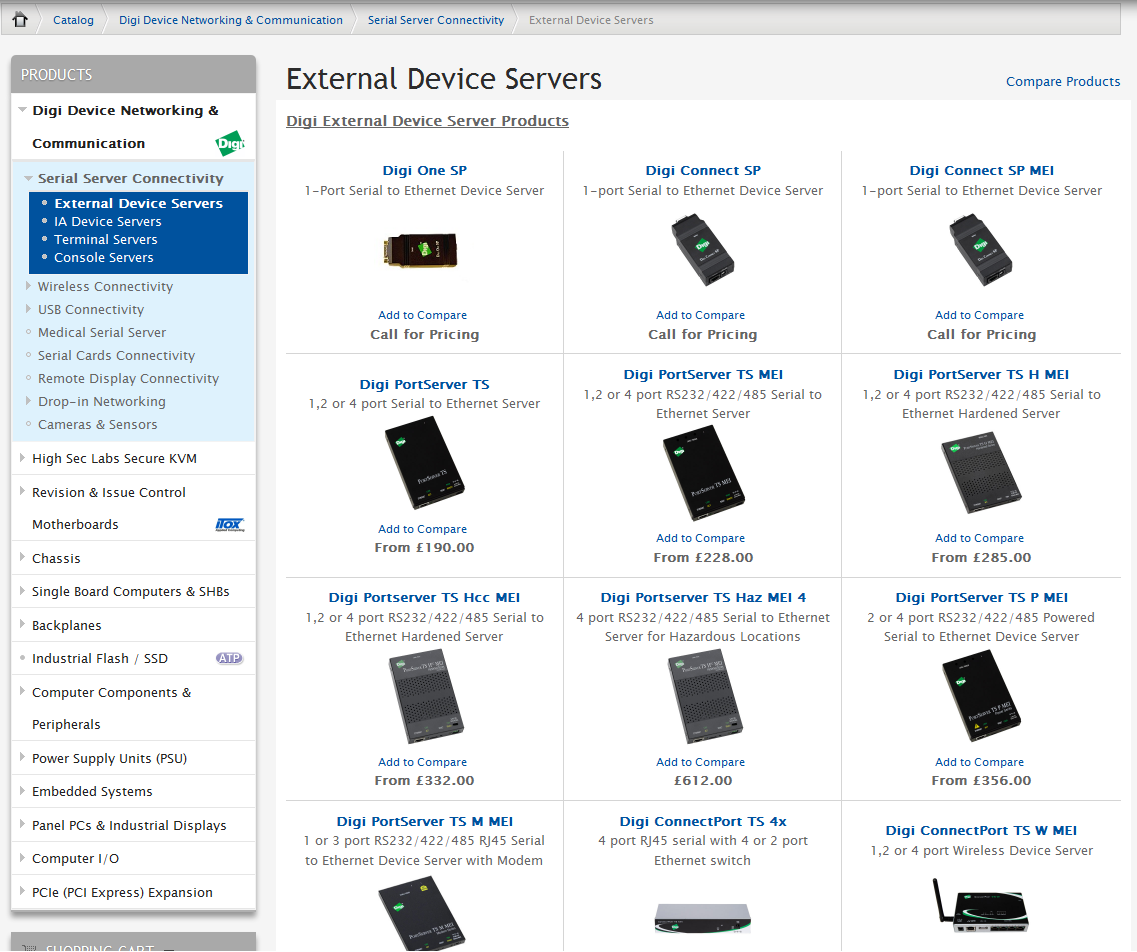Select External Device Servers in sidebar
Screen dimensions: 1137x952
click(138, 204)
